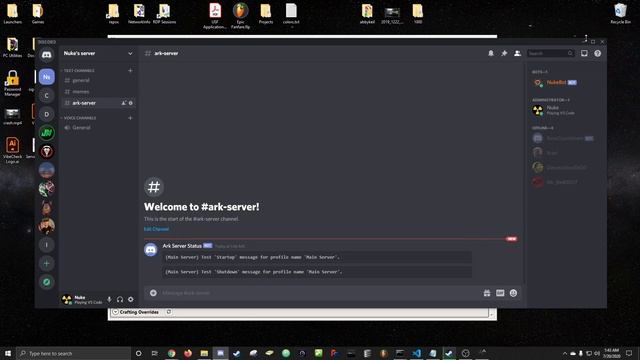Open Explore Public Servers compass icon
The width and height of the screenshot is (640, 360).
click(x=47, y=282)
